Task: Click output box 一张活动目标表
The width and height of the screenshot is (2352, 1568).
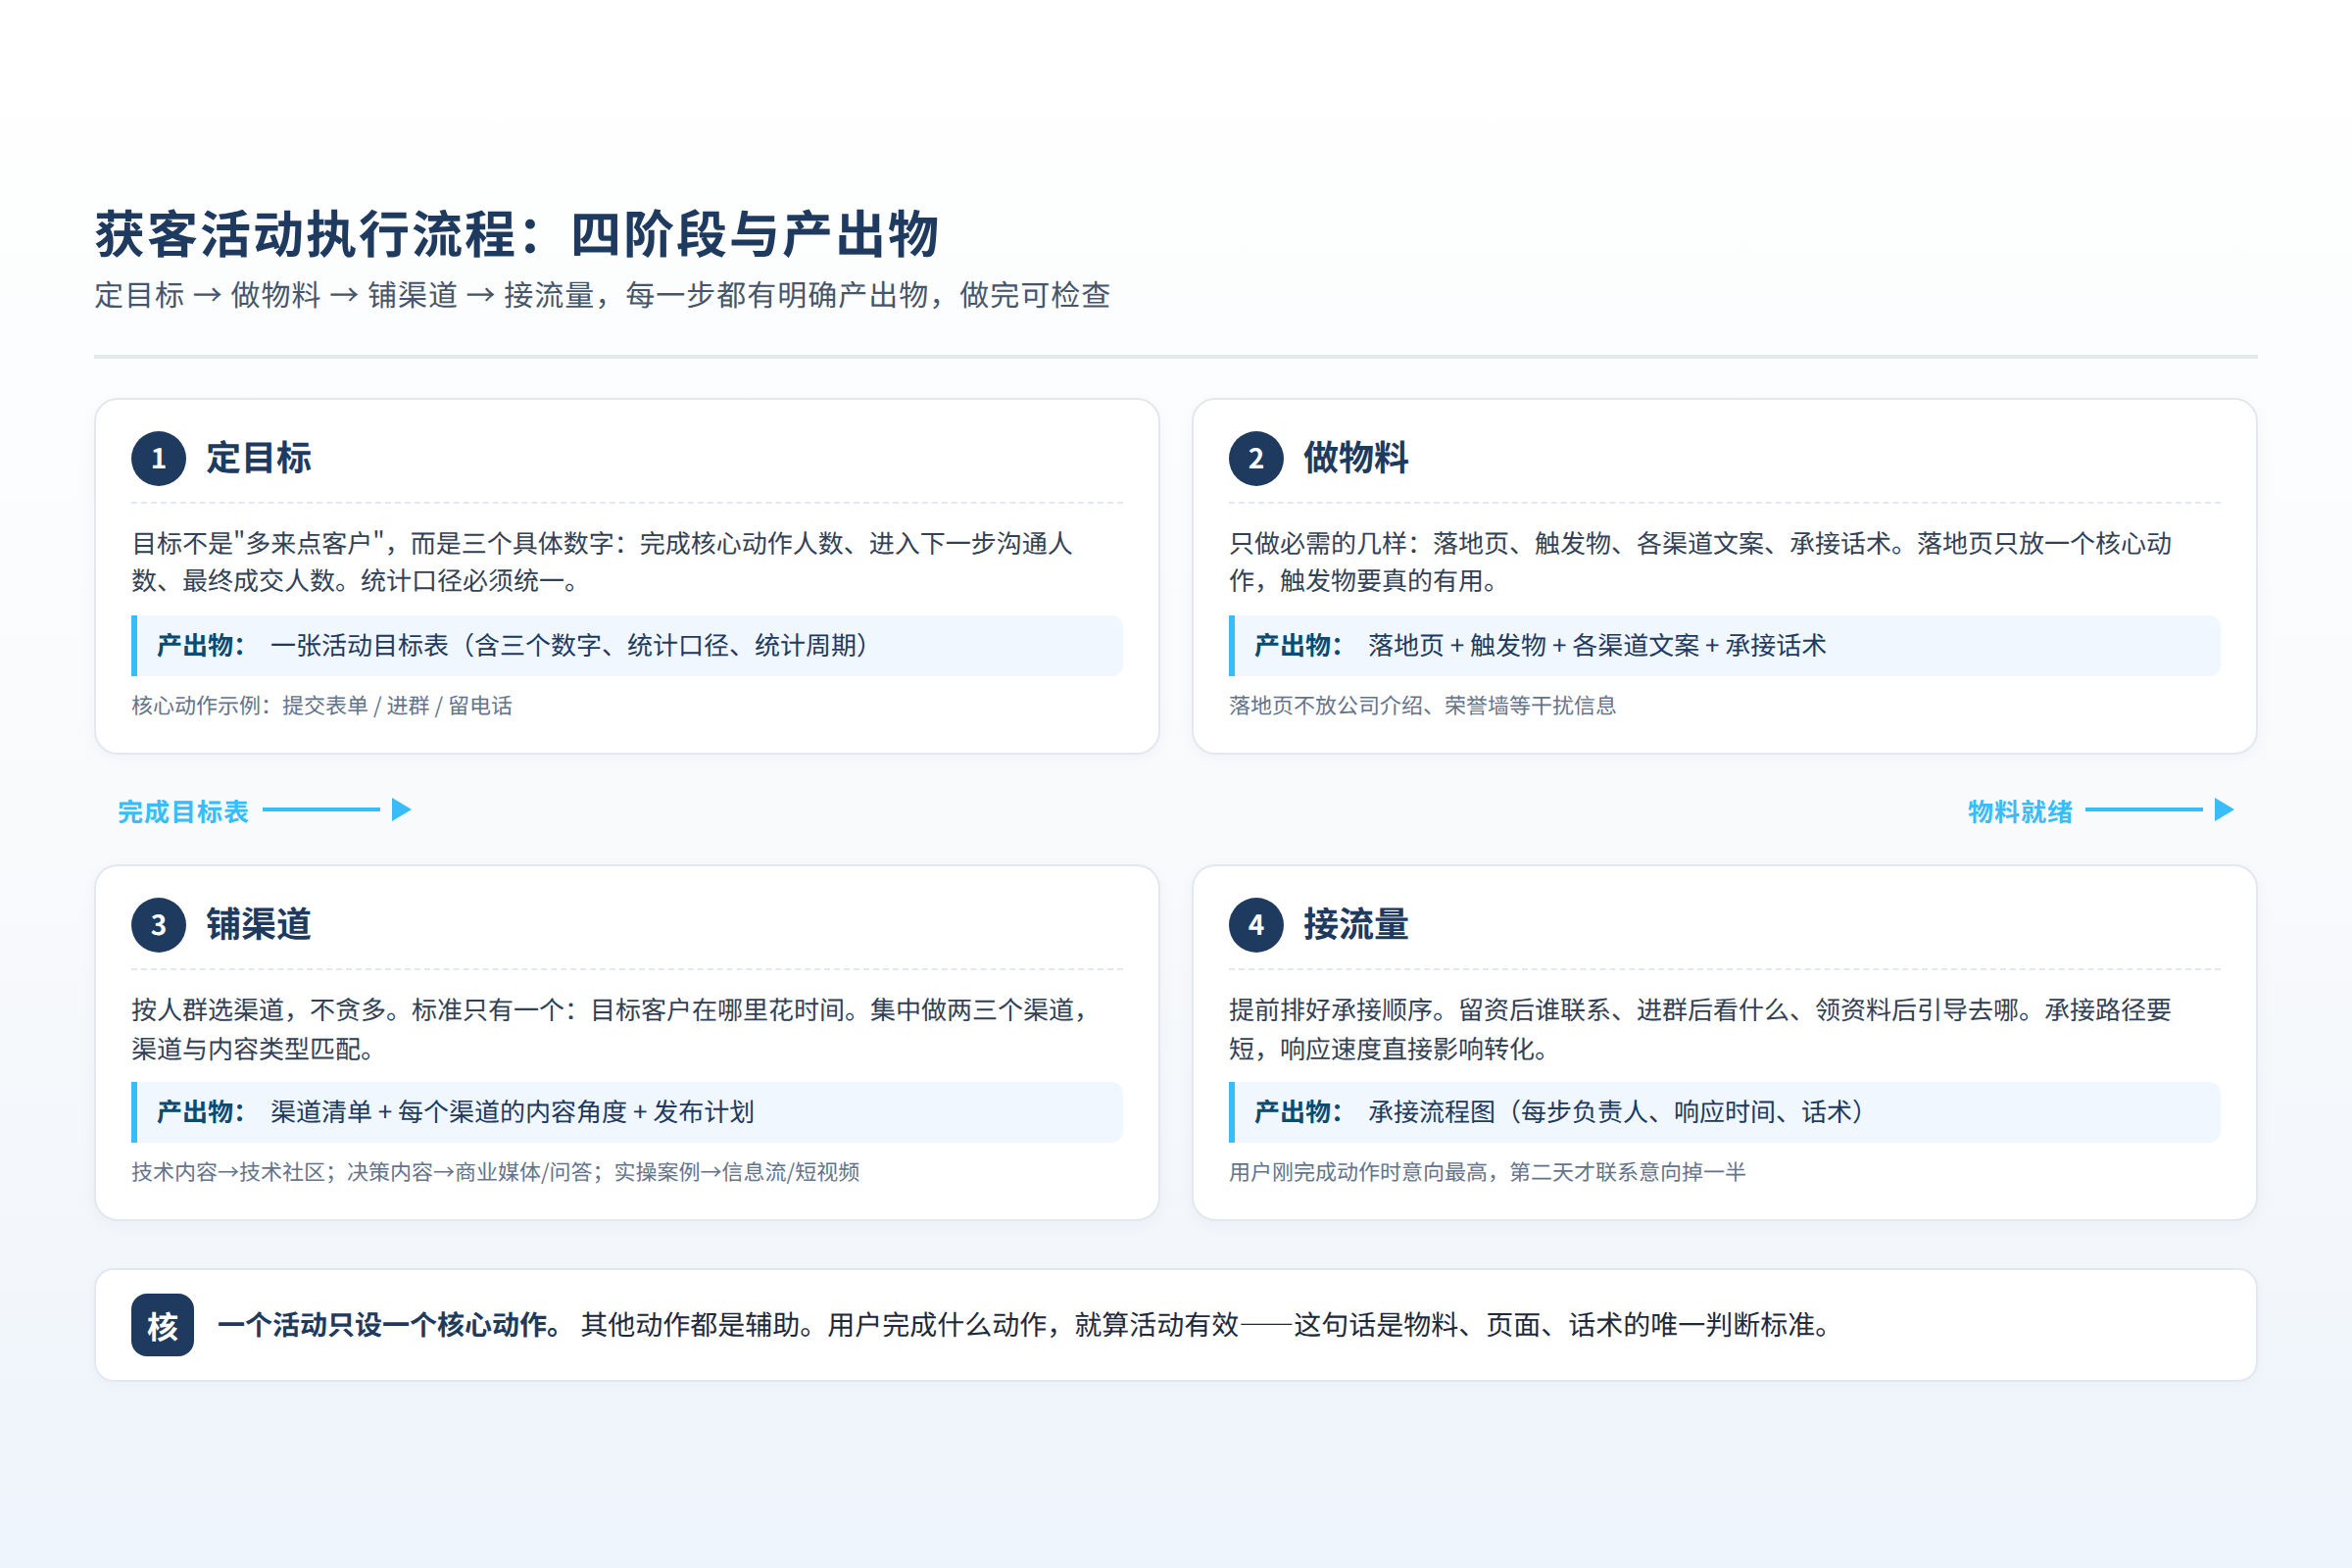Action: pos(627,646)
